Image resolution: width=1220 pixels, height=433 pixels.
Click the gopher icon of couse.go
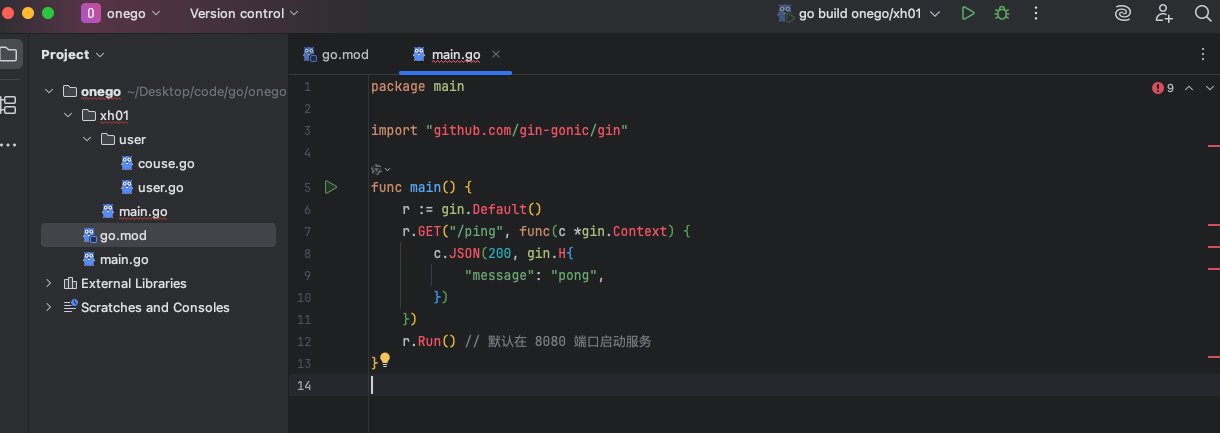[x=127, y=163]
